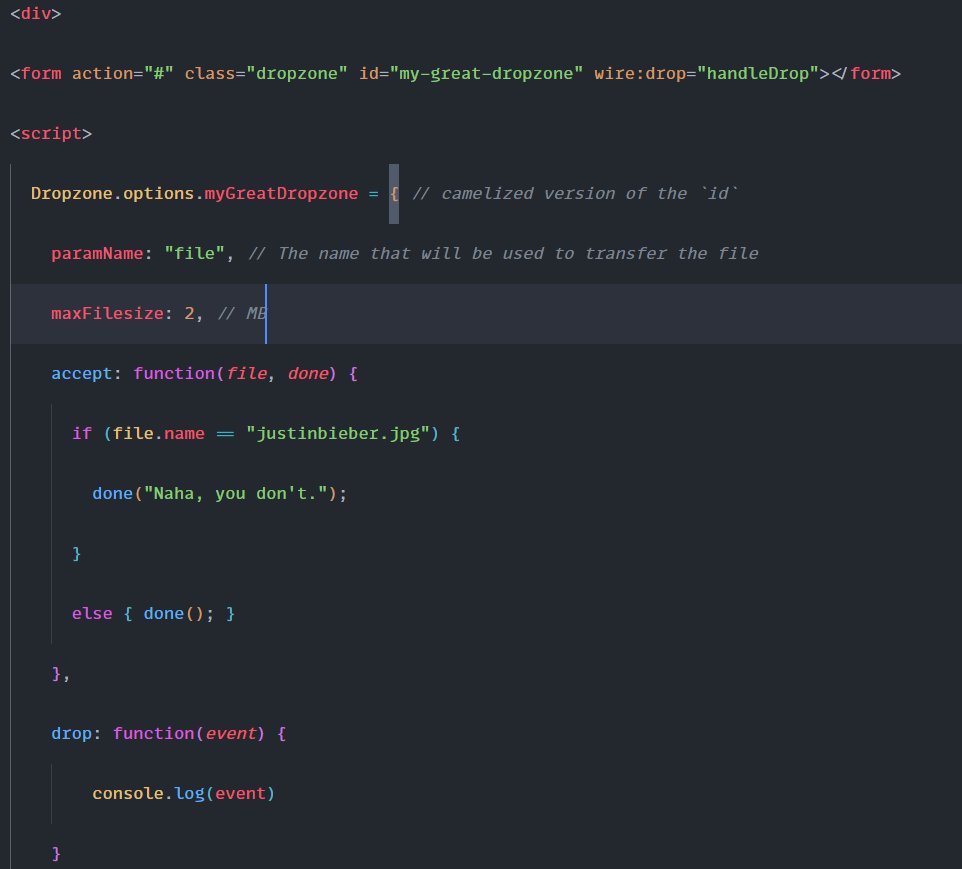Viewport: 962px width, 869px height.
Task: Click the if keyword
Action: click(82, 434)
